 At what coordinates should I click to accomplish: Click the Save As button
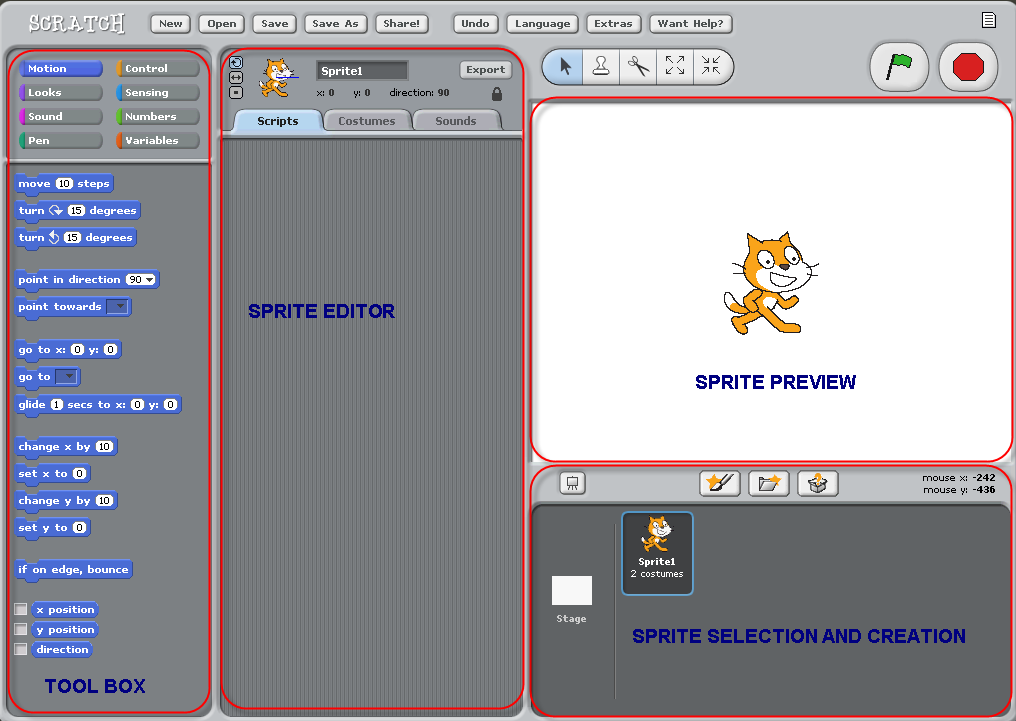tap(335, 23)
